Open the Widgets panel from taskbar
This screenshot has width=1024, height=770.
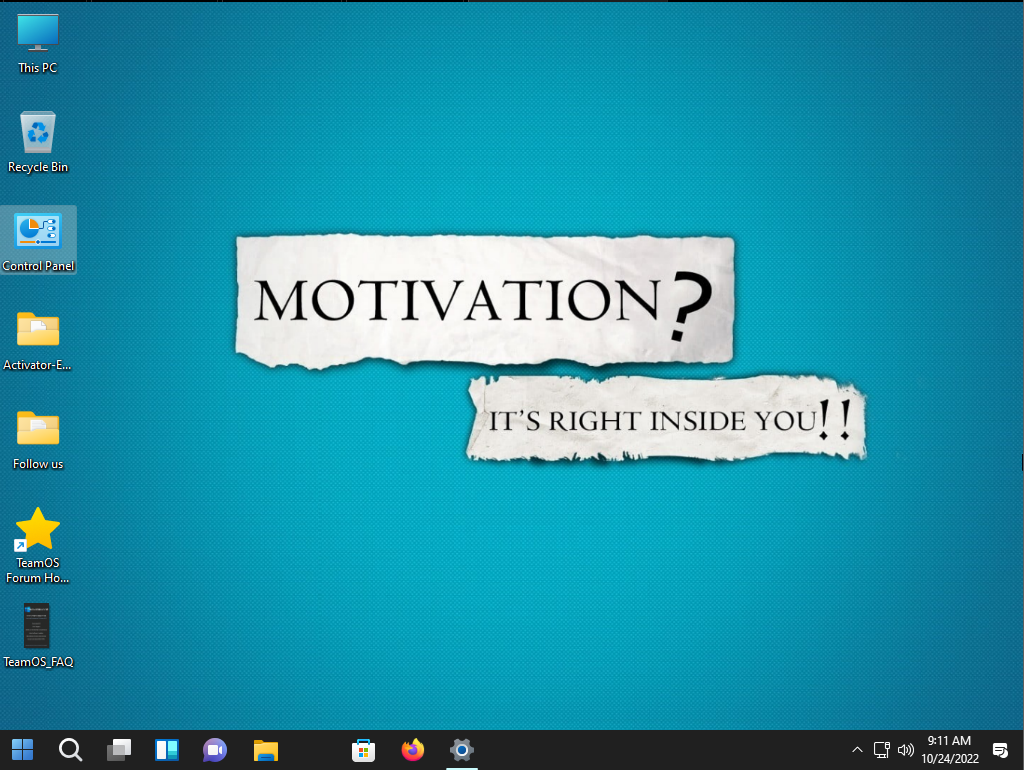tap(167, 750)
